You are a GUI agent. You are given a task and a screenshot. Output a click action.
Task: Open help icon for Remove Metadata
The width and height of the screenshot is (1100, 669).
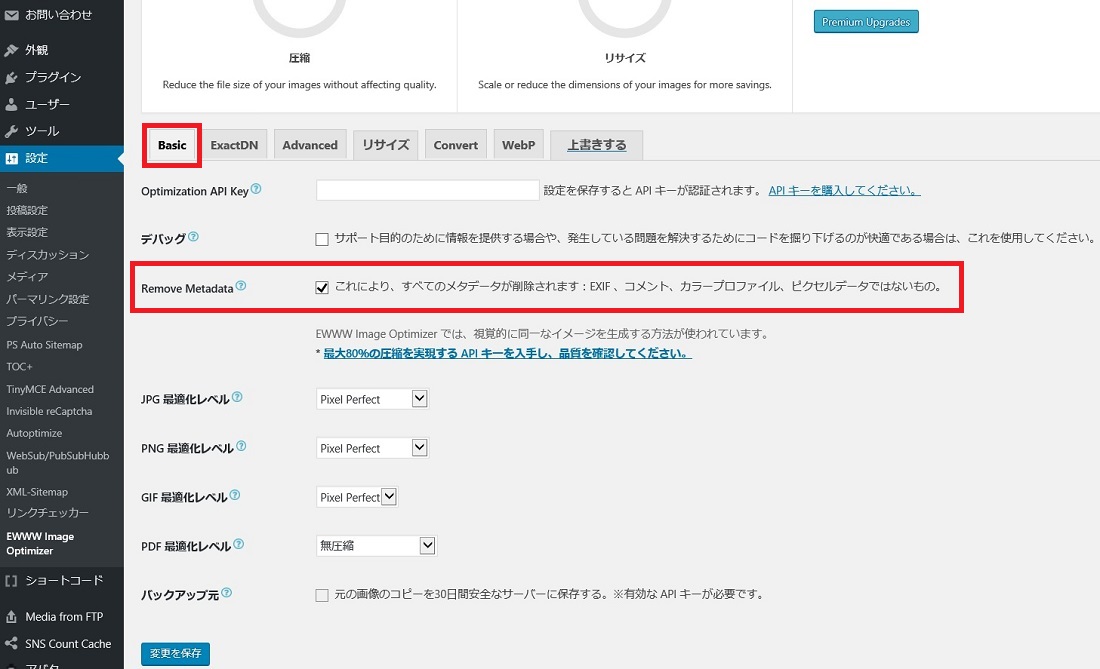coord(241,287)
